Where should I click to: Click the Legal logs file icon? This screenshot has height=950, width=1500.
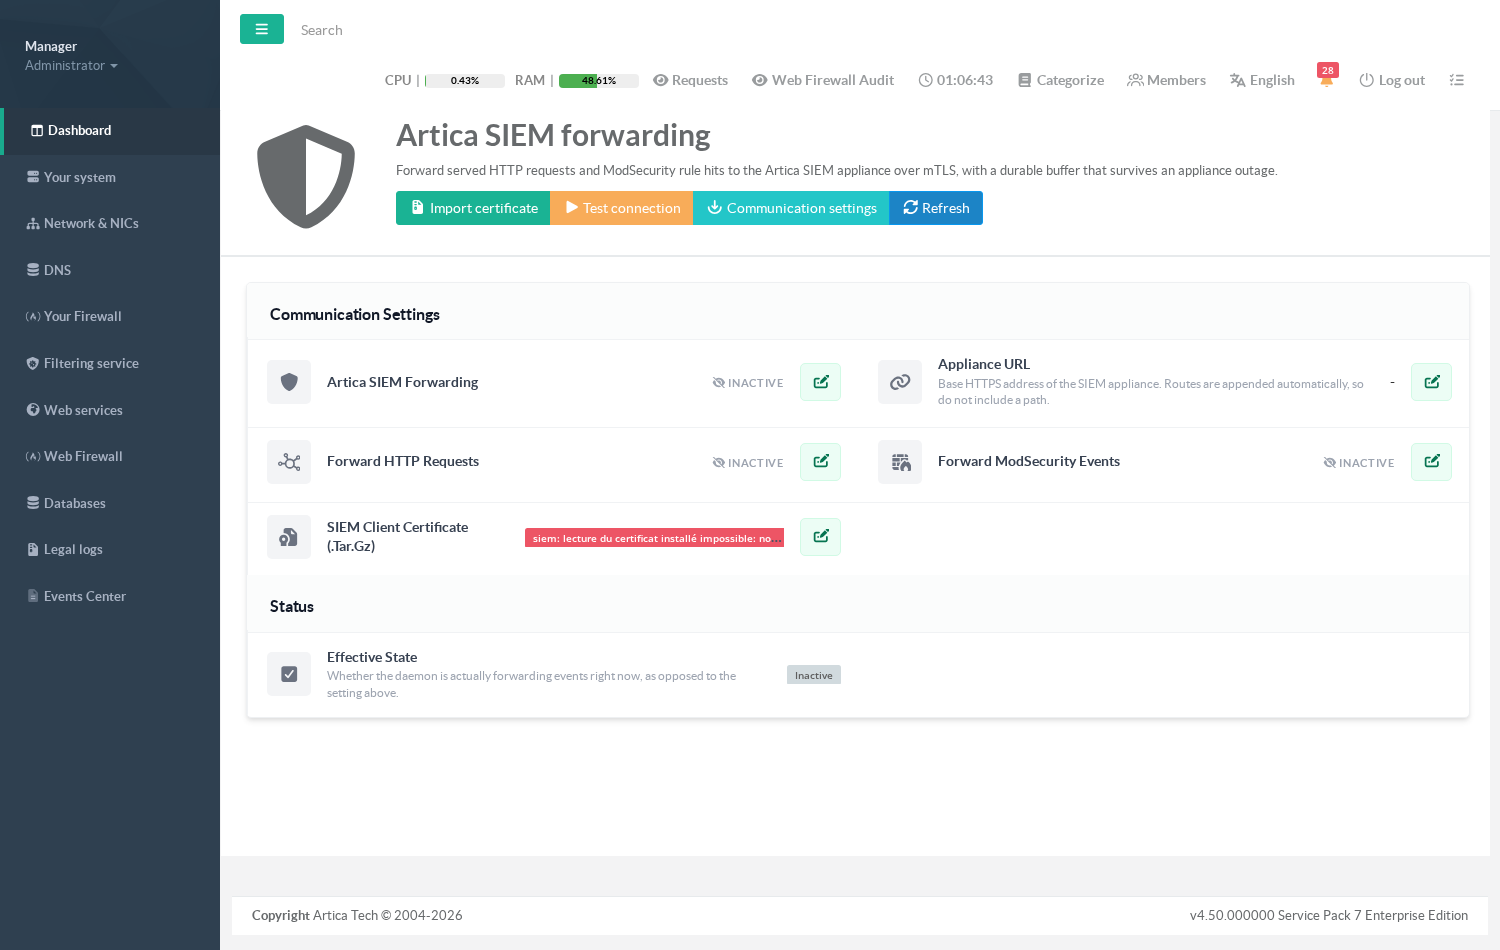tap(33, 549)
